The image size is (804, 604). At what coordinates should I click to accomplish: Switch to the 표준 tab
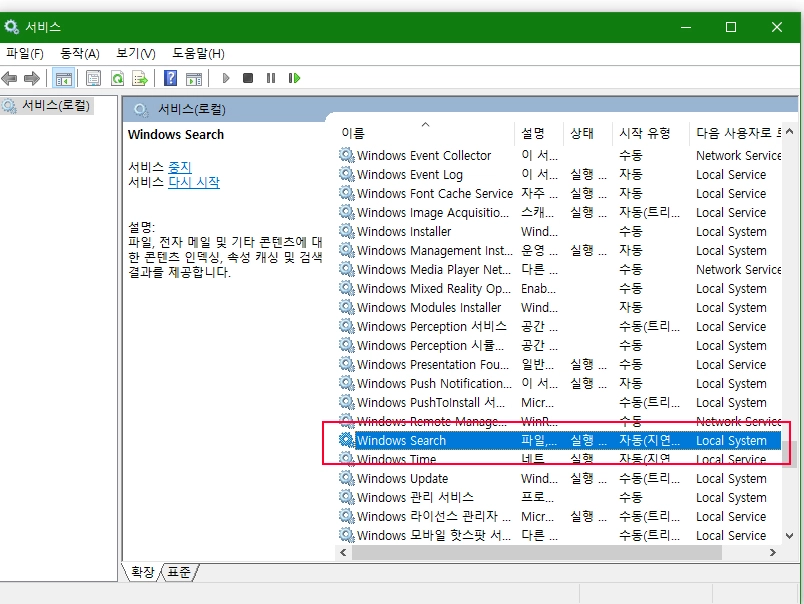(179, 572)
